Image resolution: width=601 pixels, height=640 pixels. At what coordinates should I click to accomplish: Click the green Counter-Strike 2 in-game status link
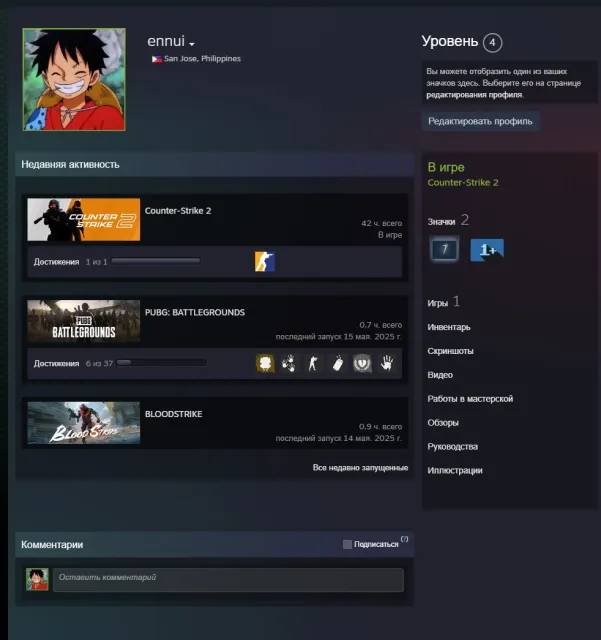463,182
